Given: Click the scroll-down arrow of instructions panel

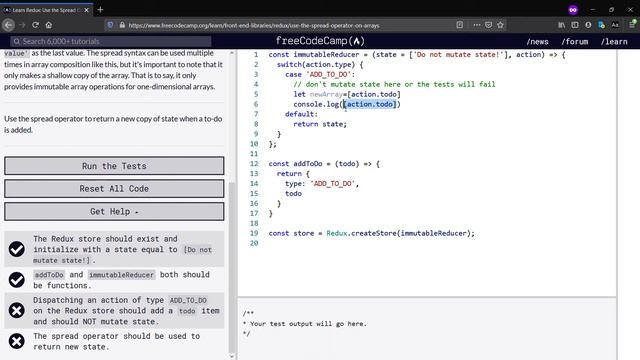Looking at the screenshot, I should pos(232,356).
